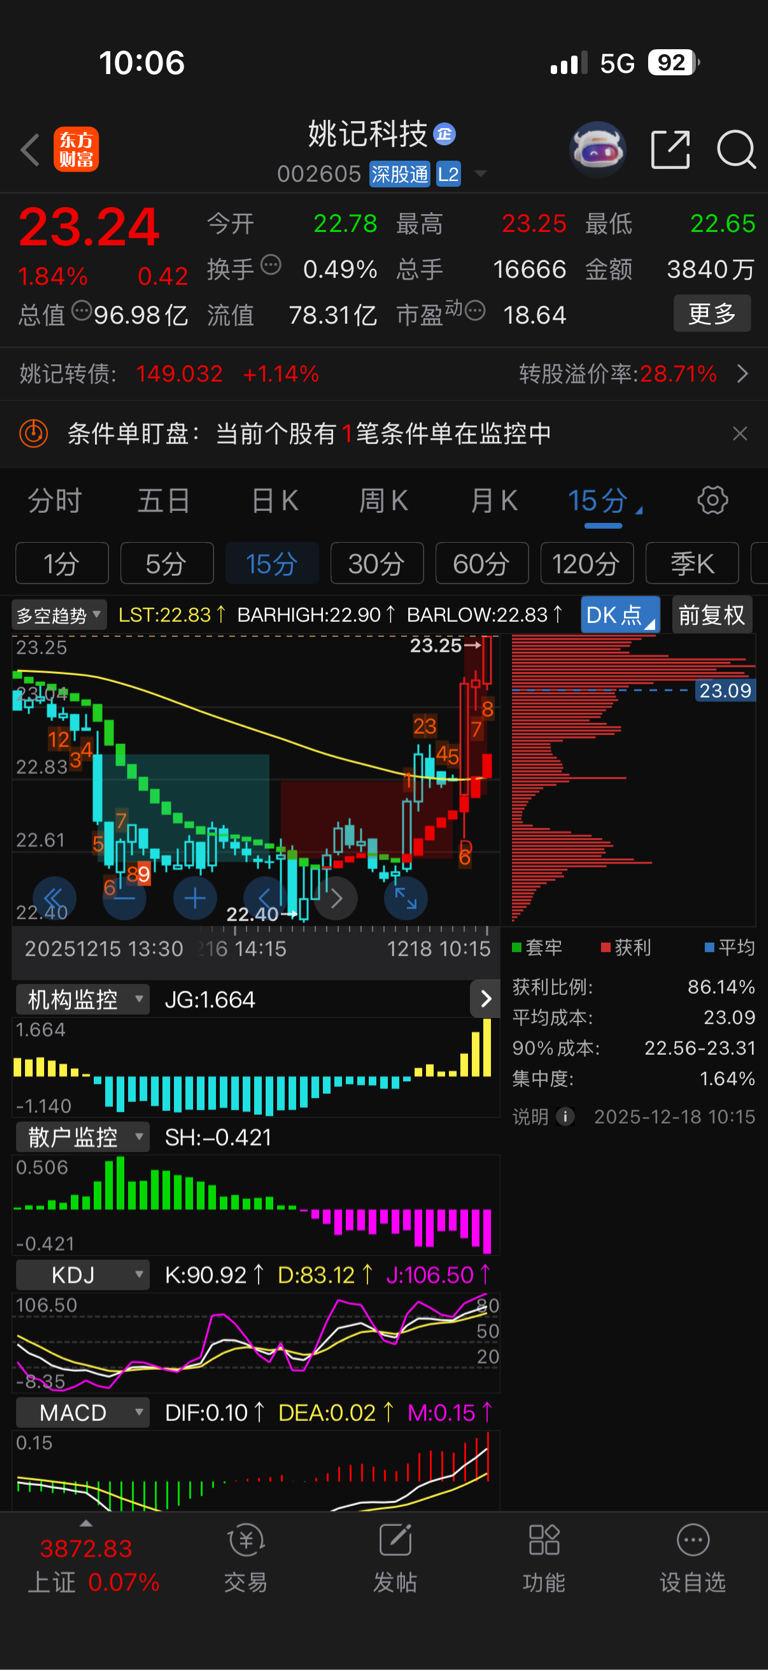Image resolution: width=768 pixels, height=1670 pixels.
Task: Select the highlighted 15分 period option
Action: pyautogui.click(x=272, y=563)
